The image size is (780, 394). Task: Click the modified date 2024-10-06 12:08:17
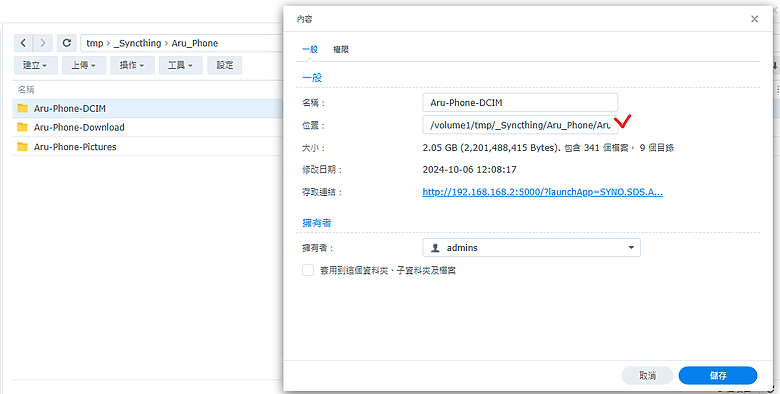[x=470, y=170]
